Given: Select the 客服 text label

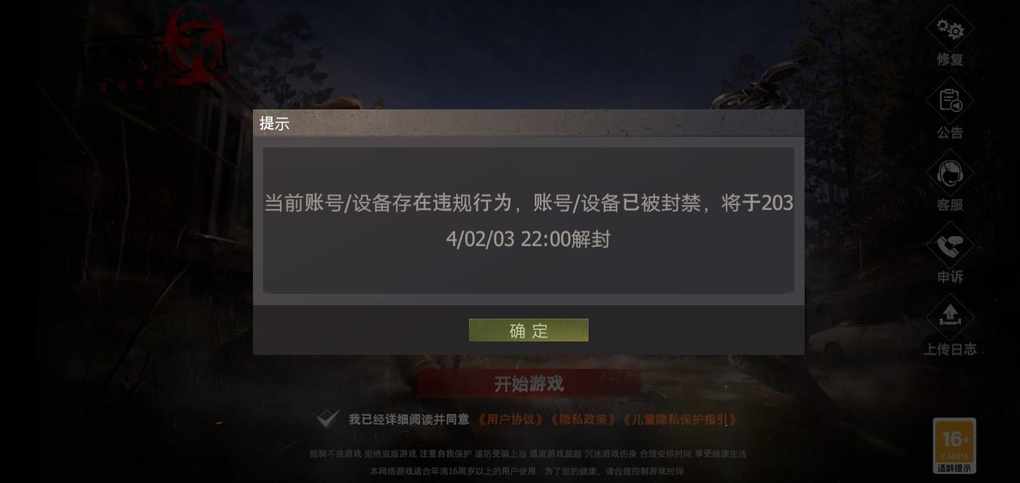Looking at the screenshot, I should [x=950, y=204].
